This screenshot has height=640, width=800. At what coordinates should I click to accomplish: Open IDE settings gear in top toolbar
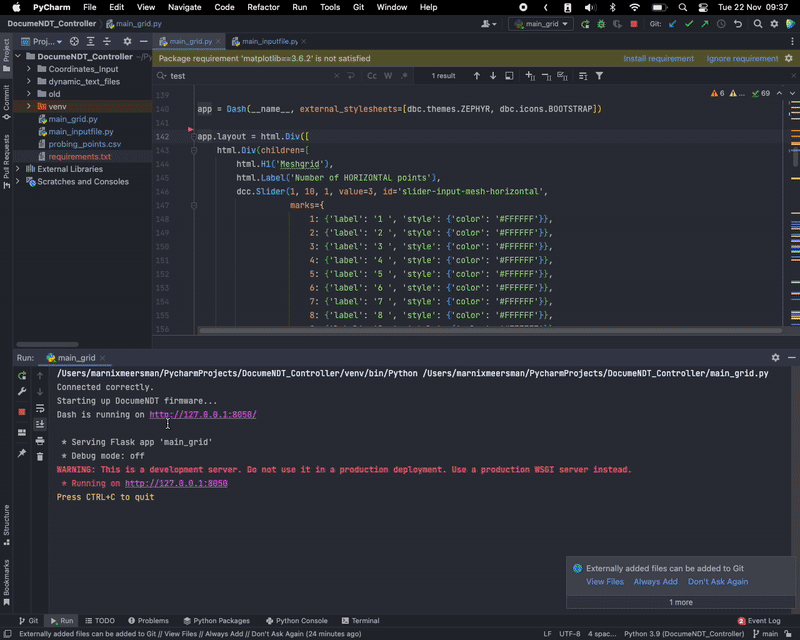click(774, 24)
